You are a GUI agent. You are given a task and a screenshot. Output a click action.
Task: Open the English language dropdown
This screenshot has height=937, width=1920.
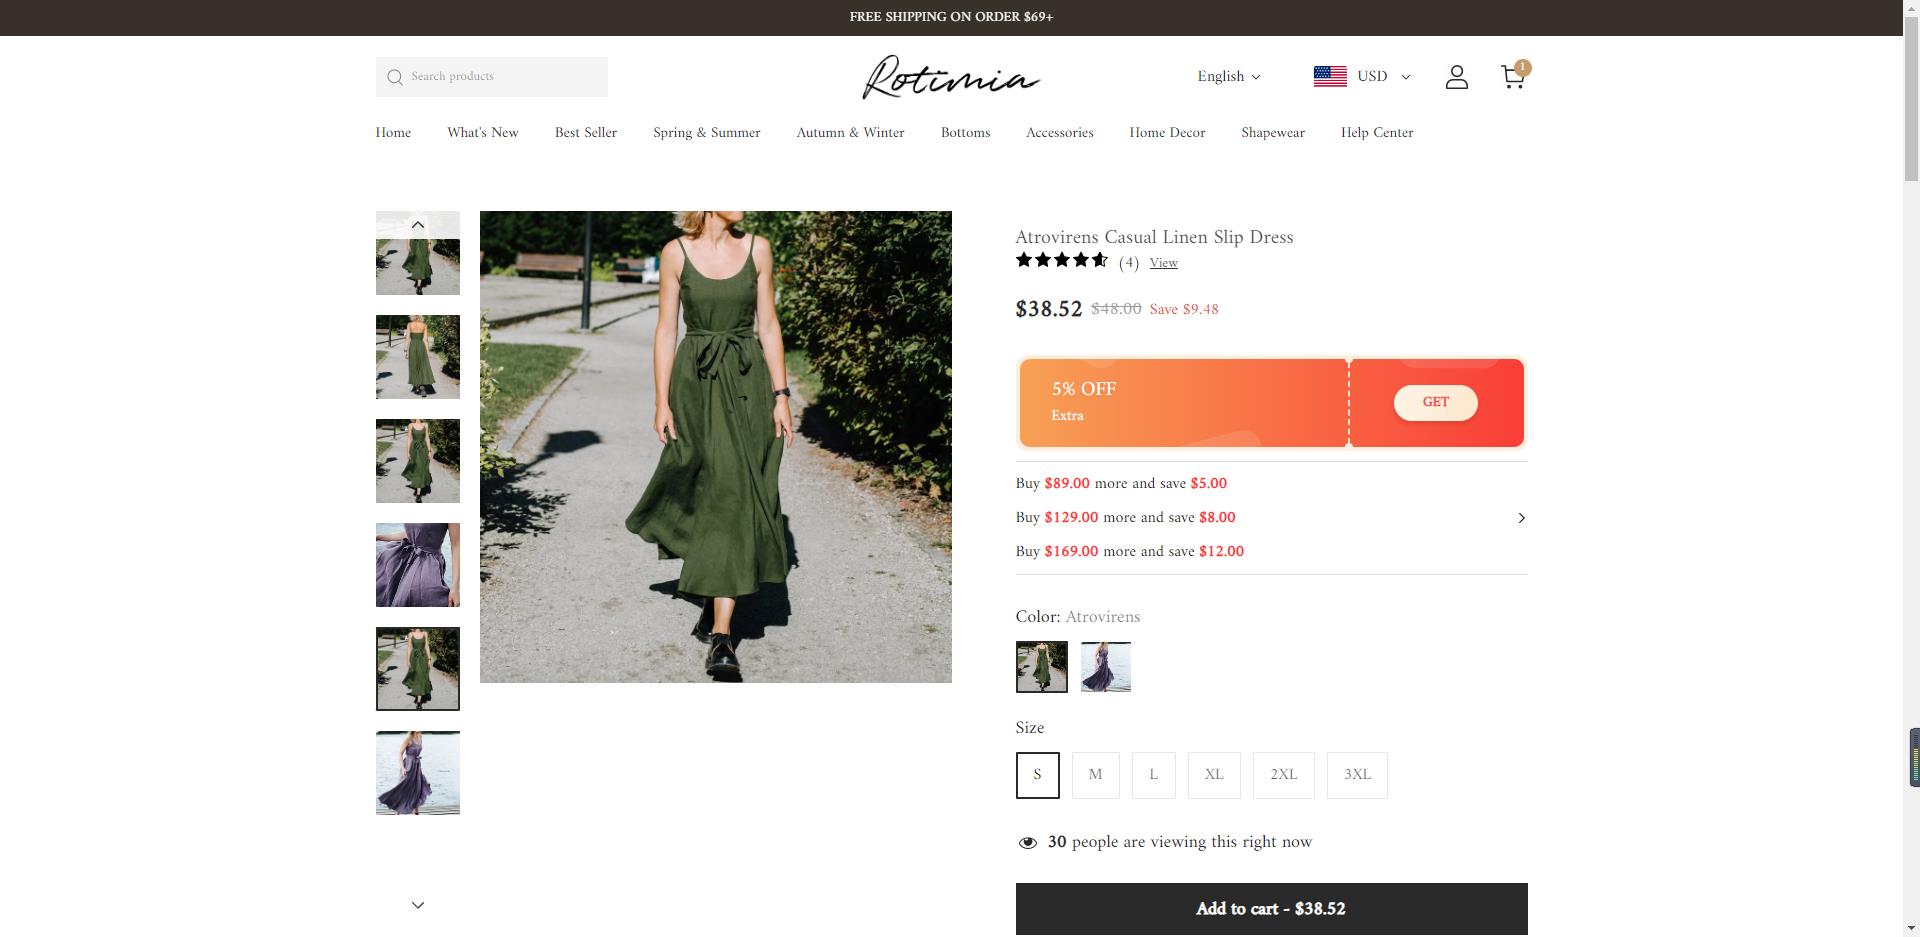[1229, 77]
